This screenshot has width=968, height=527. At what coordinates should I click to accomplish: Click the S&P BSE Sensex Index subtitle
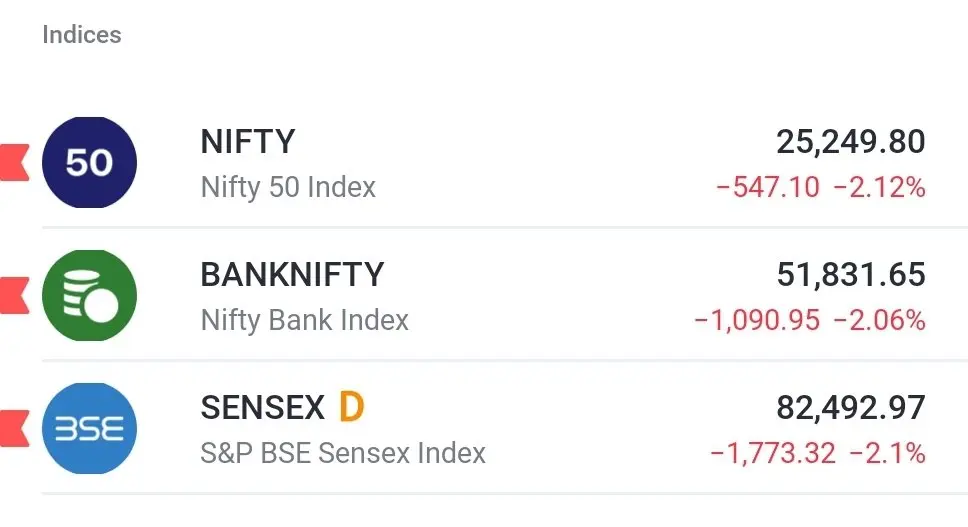[x=343, y=453]
